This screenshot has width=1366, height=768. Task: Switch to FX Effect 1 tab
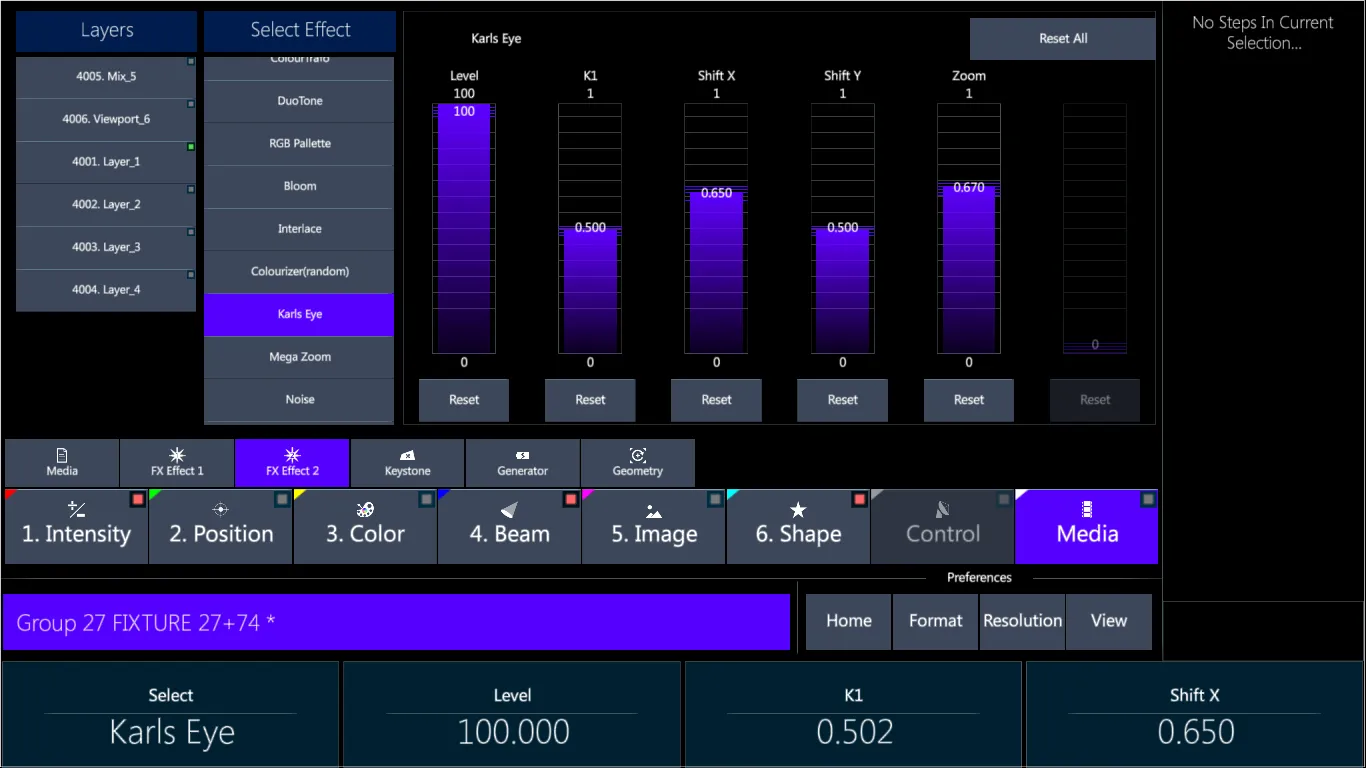pos(177,463)
